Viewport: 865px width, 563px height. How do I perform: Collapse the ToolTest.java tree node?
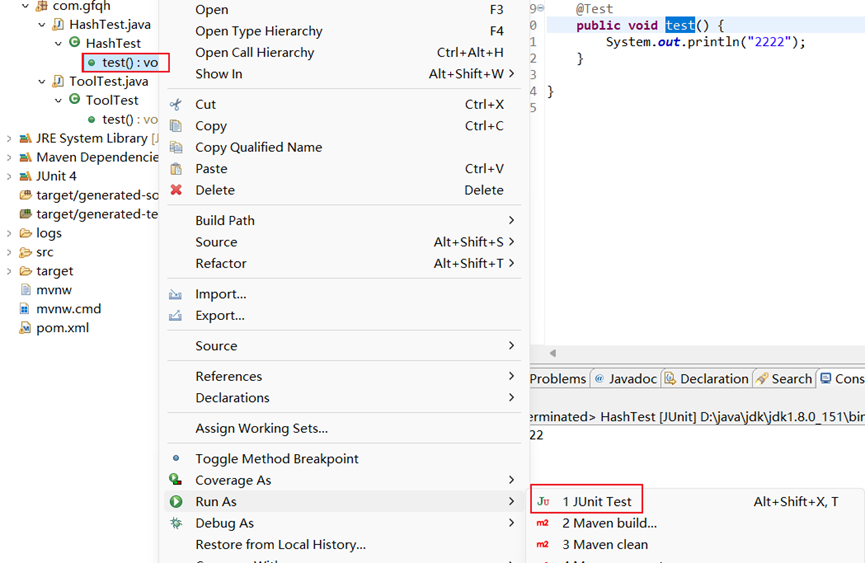coord(42,82)
